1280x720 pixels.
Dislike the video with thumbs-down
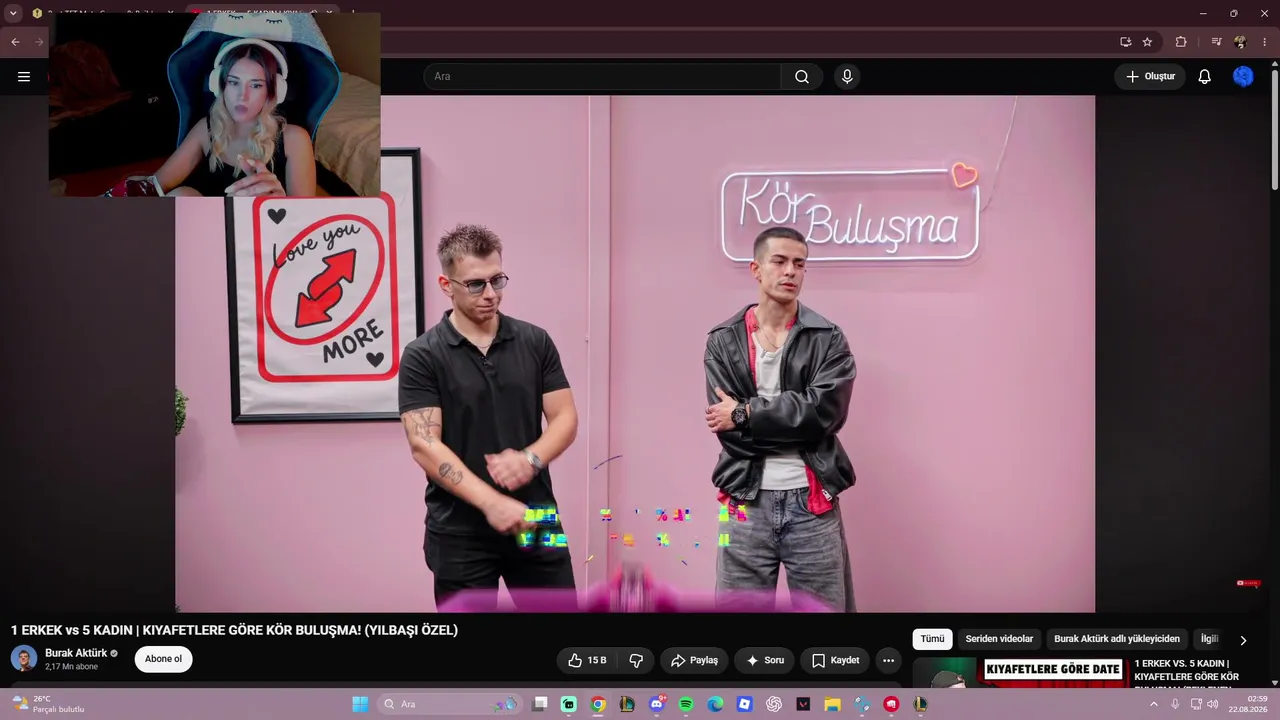(x=636, y=660)
